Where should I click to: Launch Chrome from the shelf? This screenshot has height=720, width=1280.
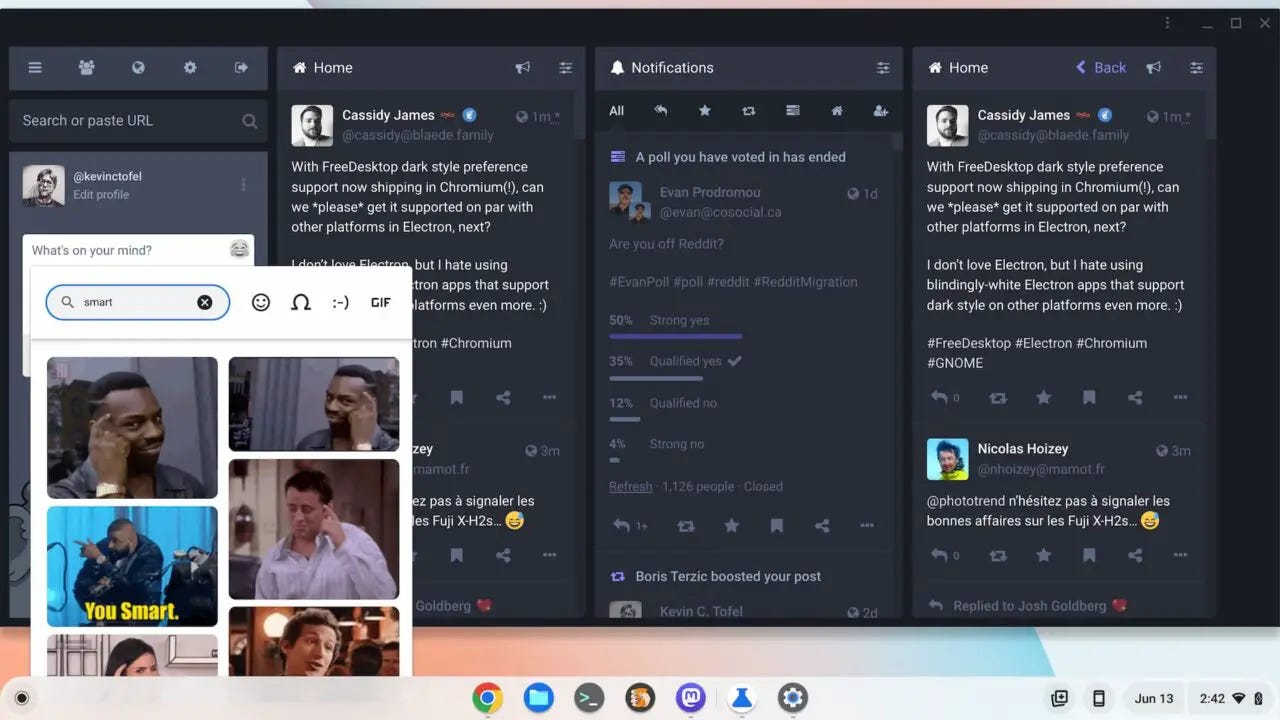pyautogui.click(x=488, y=698)
